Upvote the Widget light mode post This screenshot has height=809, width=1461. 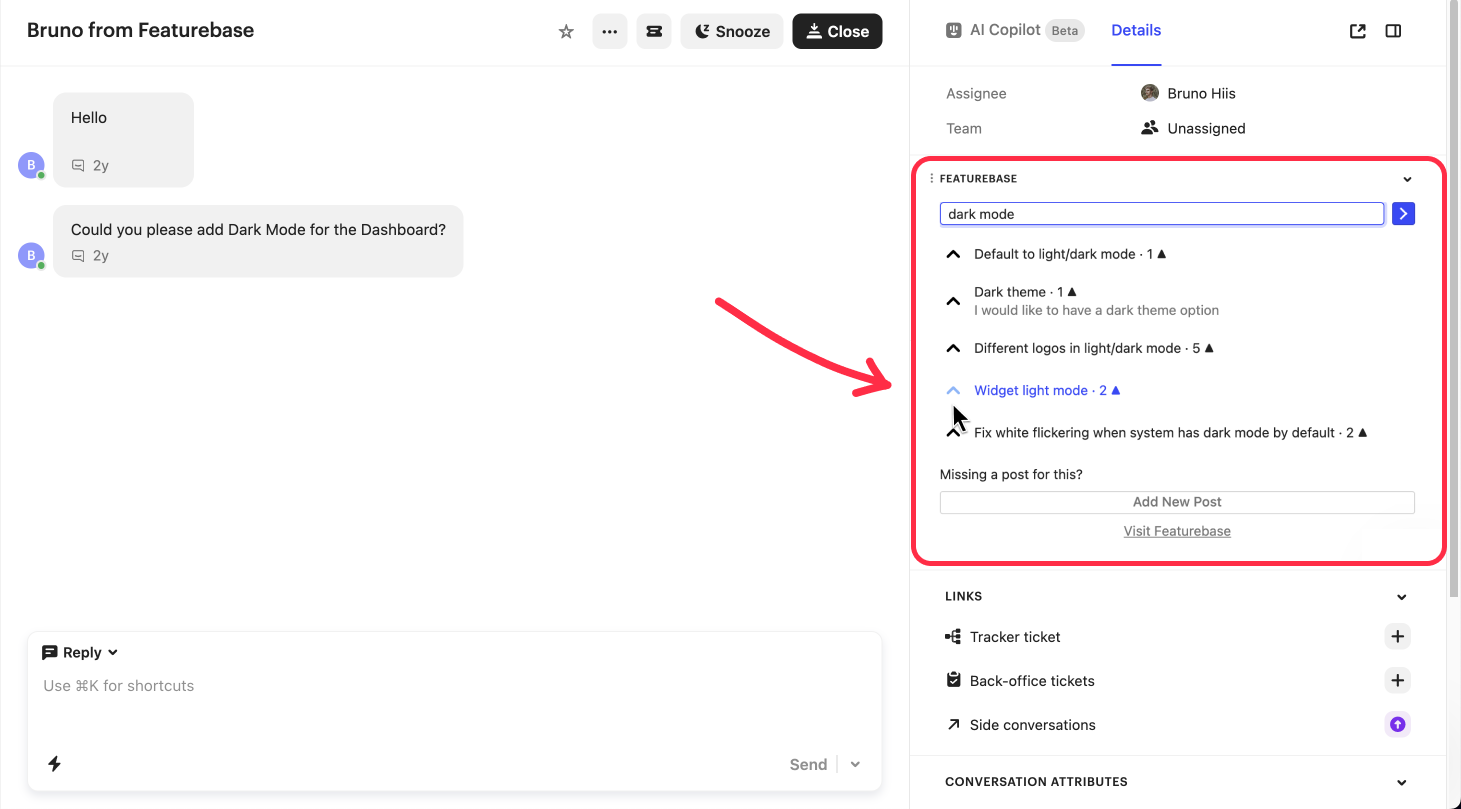[x=953, y=390]
